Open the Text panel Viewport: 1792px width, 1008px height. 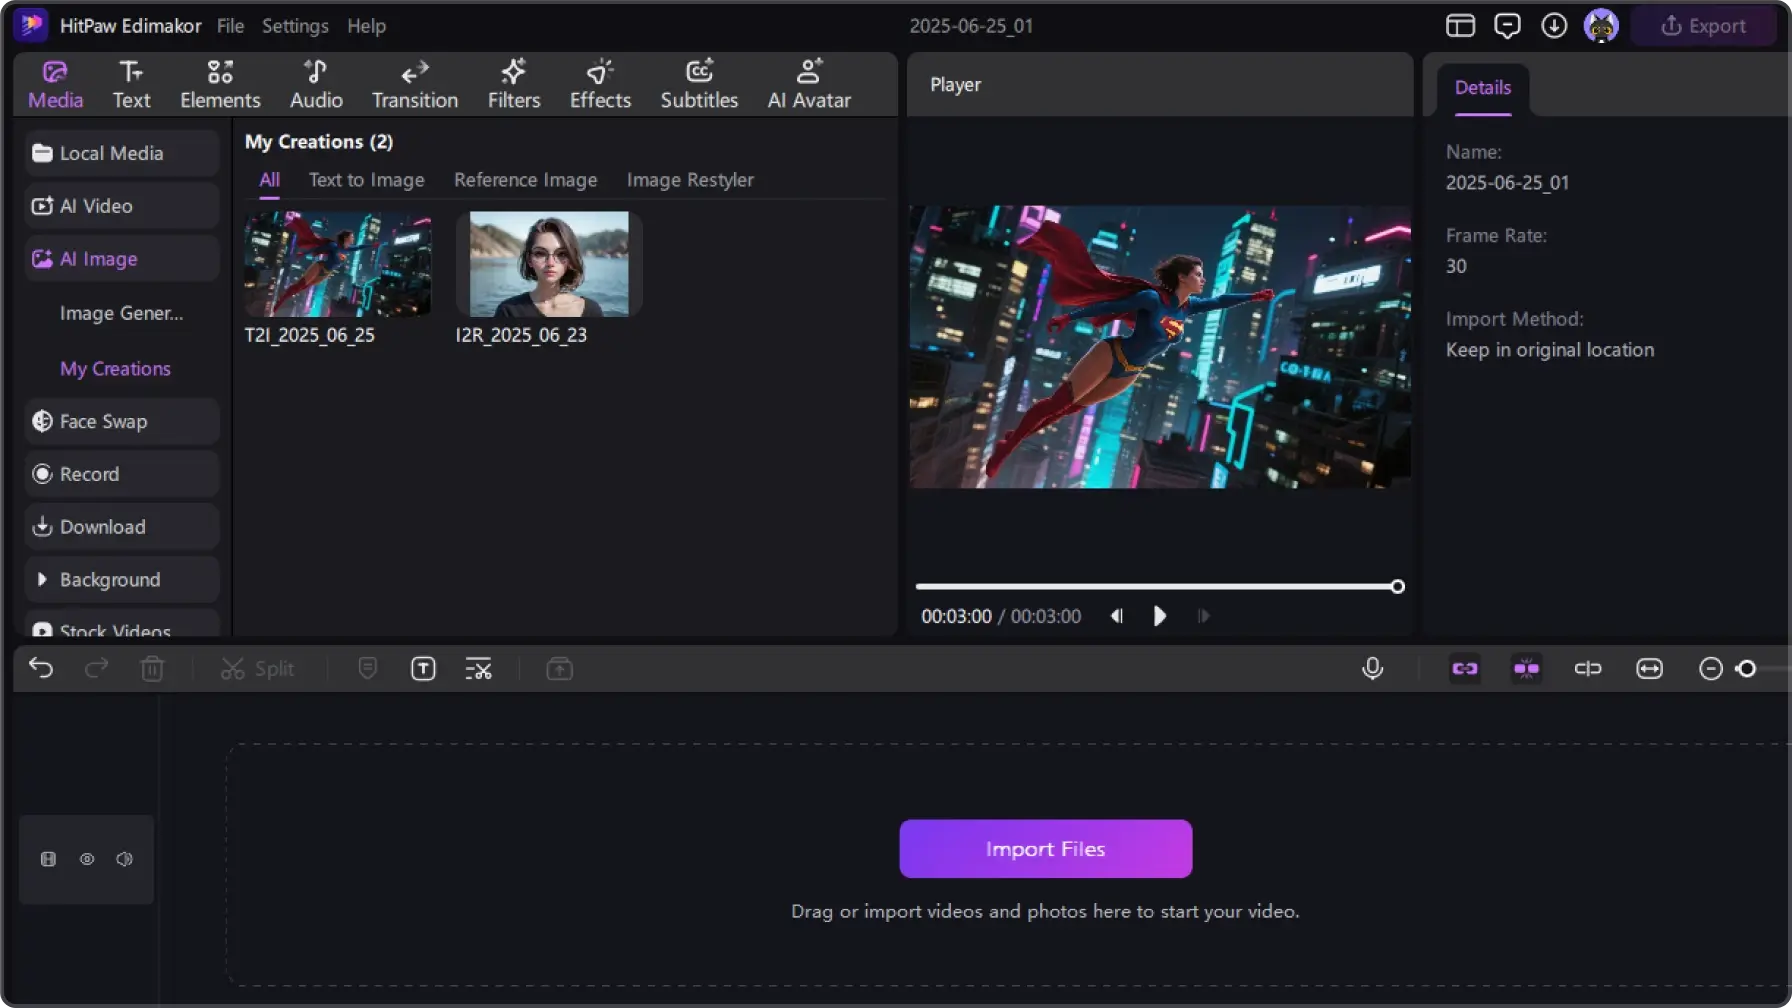click(131, 84)
